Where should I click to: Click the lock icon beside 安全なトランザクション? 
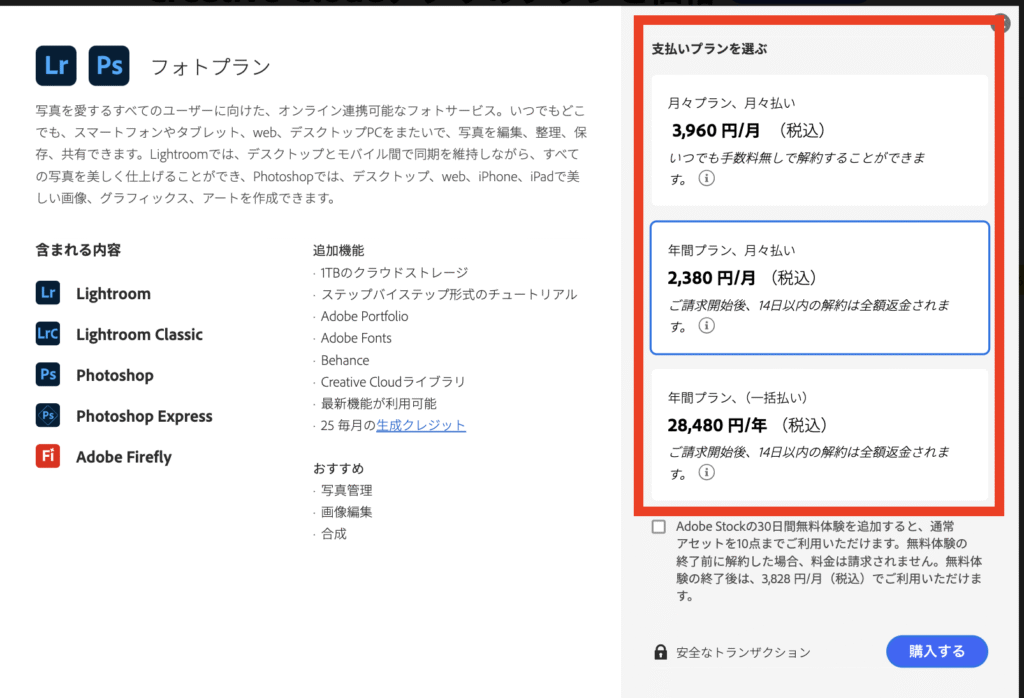tap(660, 652)
